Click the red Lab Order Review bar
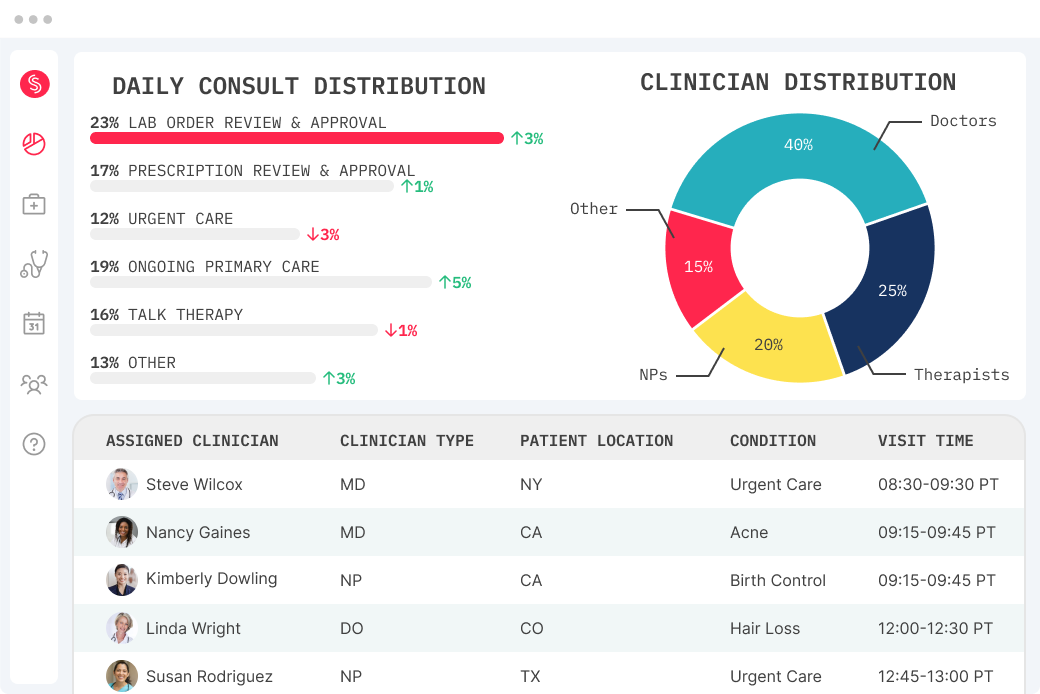The image size is (1040, 694). coord(297,138)
